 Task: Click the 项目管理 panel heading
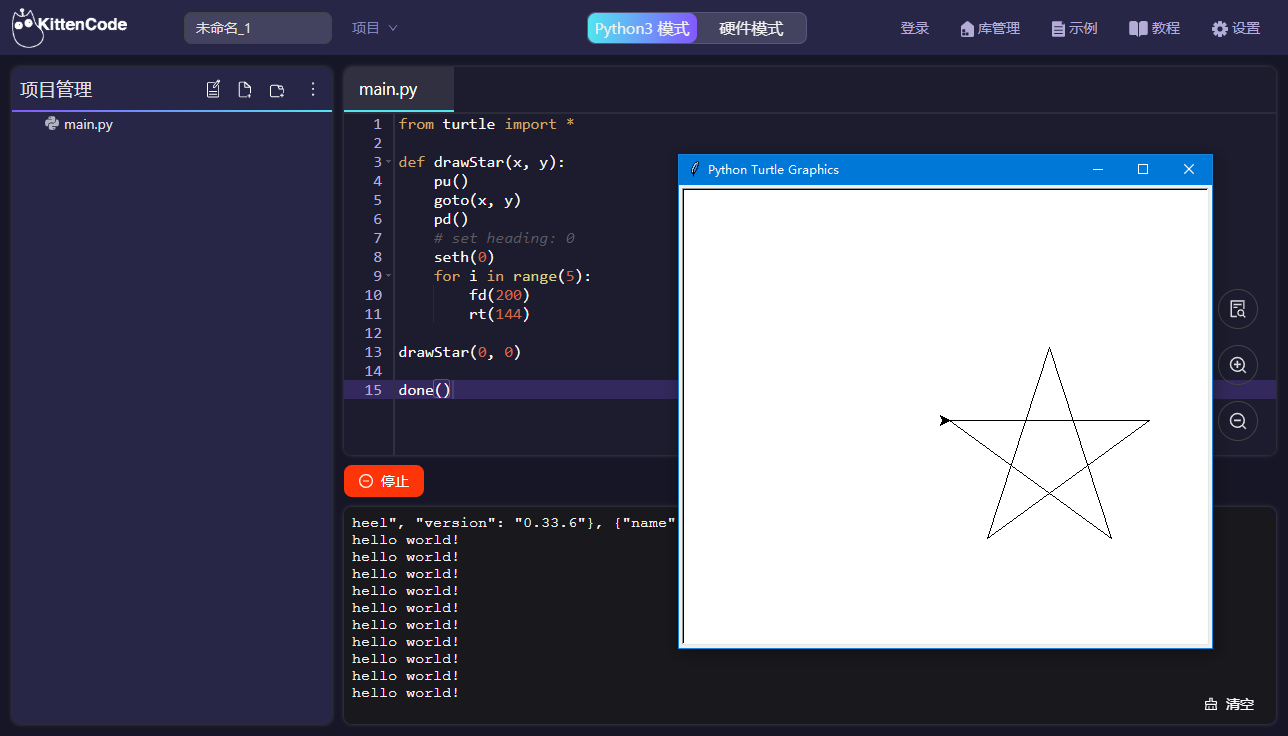click(56, 90)
